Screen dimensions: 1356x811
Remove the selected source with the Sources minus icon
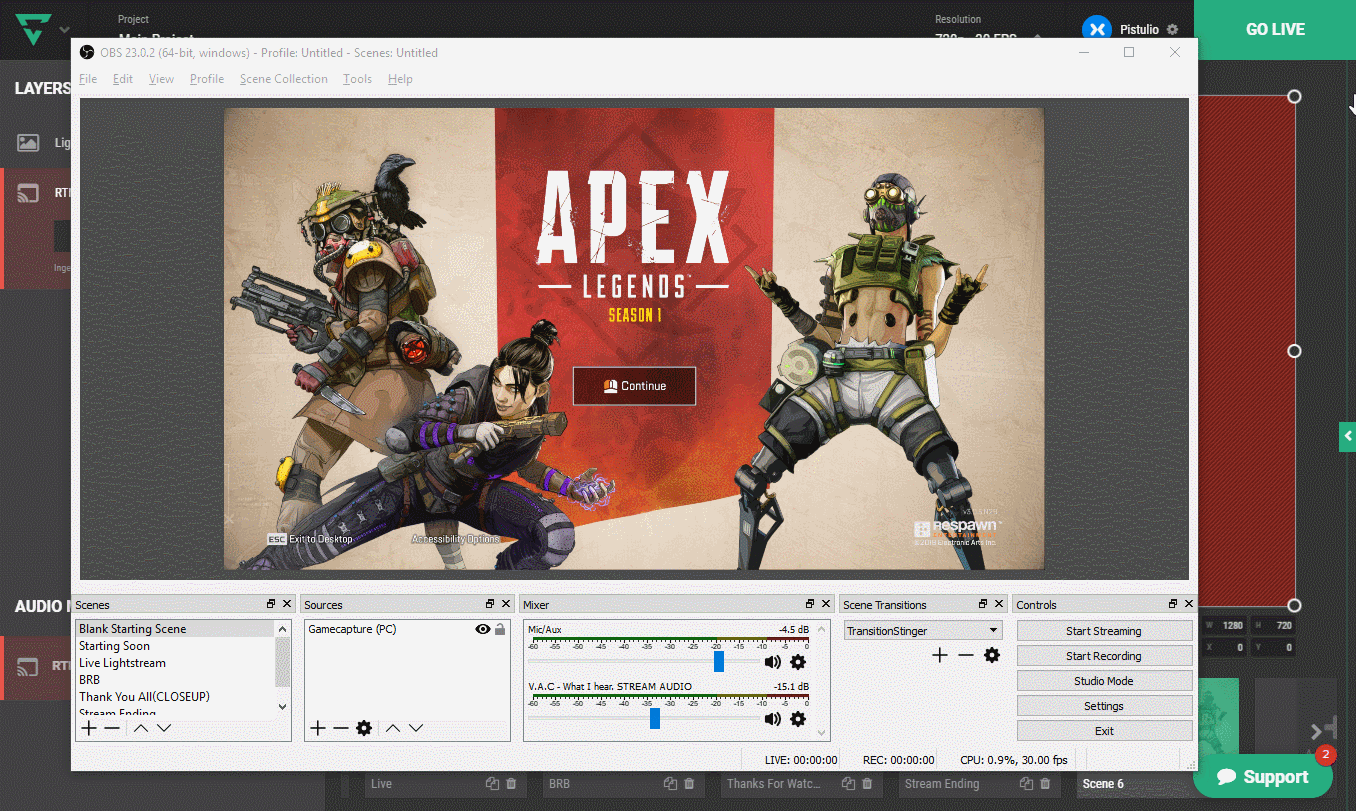tap(340, 728)
